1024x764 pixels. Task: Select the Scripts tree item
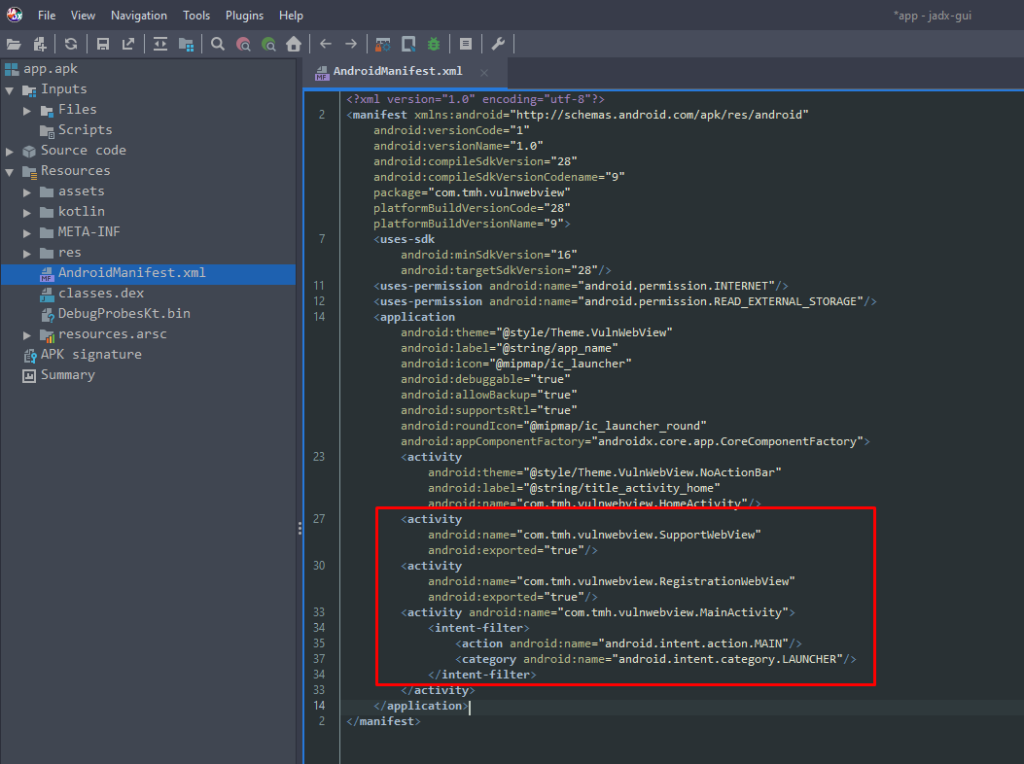click(85, 130)
